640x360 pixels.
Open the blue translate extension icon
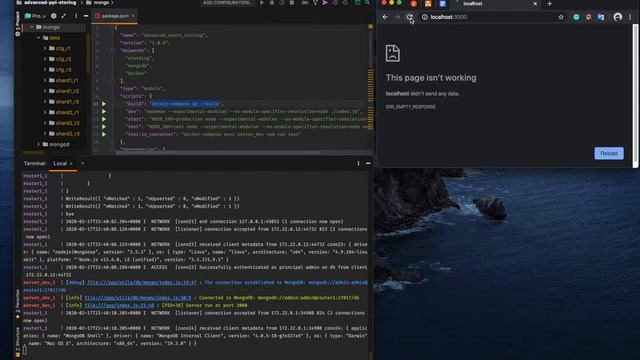point(600,17)
